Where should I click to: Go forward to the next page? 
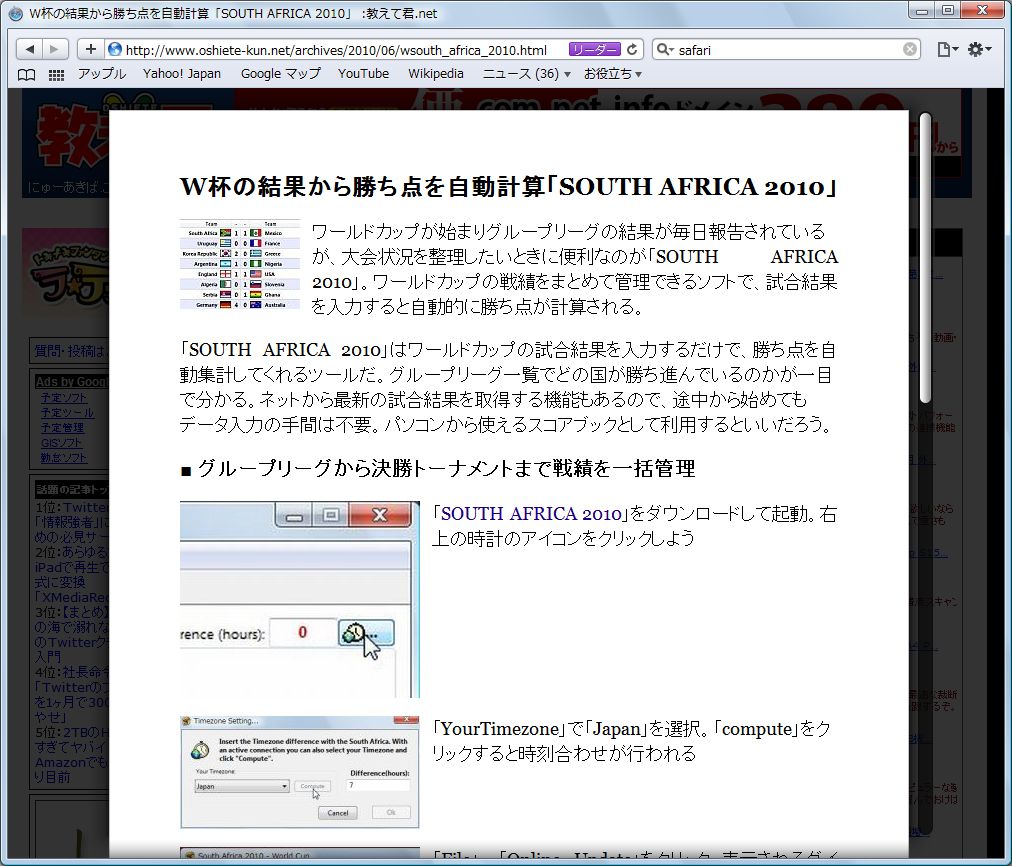[x=54, y=49]
